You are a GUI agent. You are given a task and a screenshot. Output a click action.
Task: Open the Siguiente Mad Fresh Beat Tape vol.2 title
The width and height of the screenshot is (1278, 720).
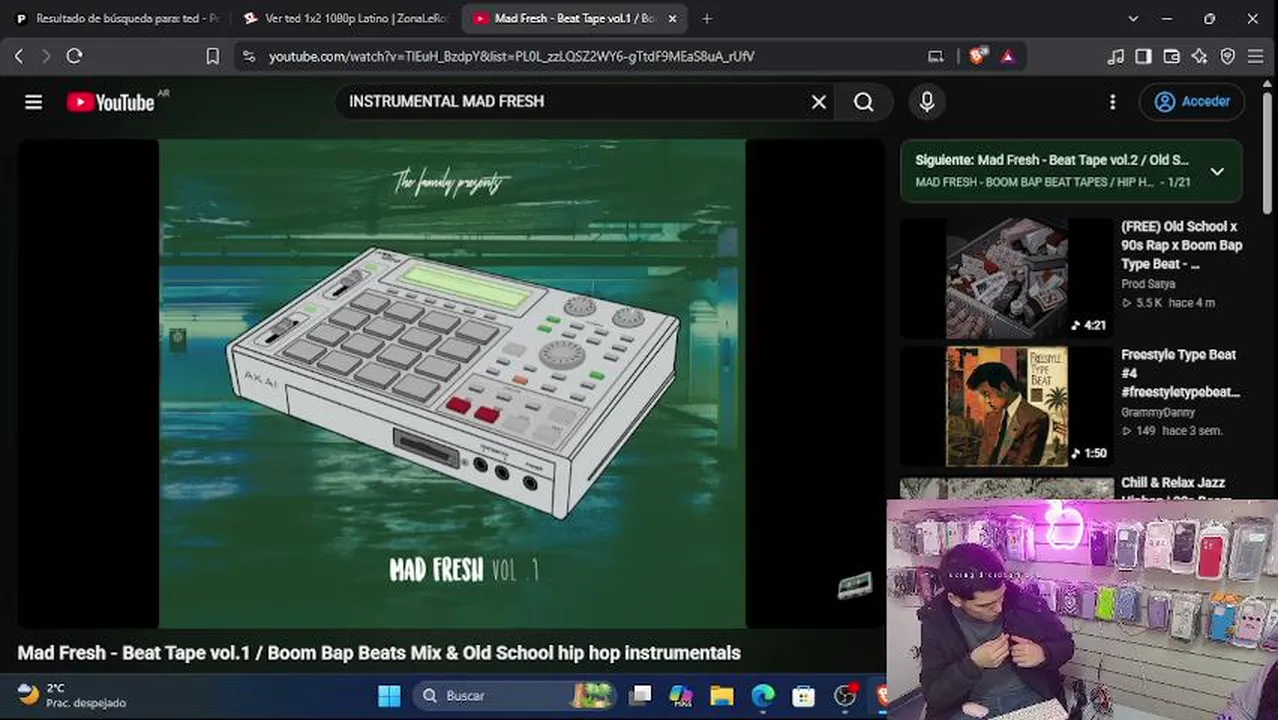point(1052,160)
